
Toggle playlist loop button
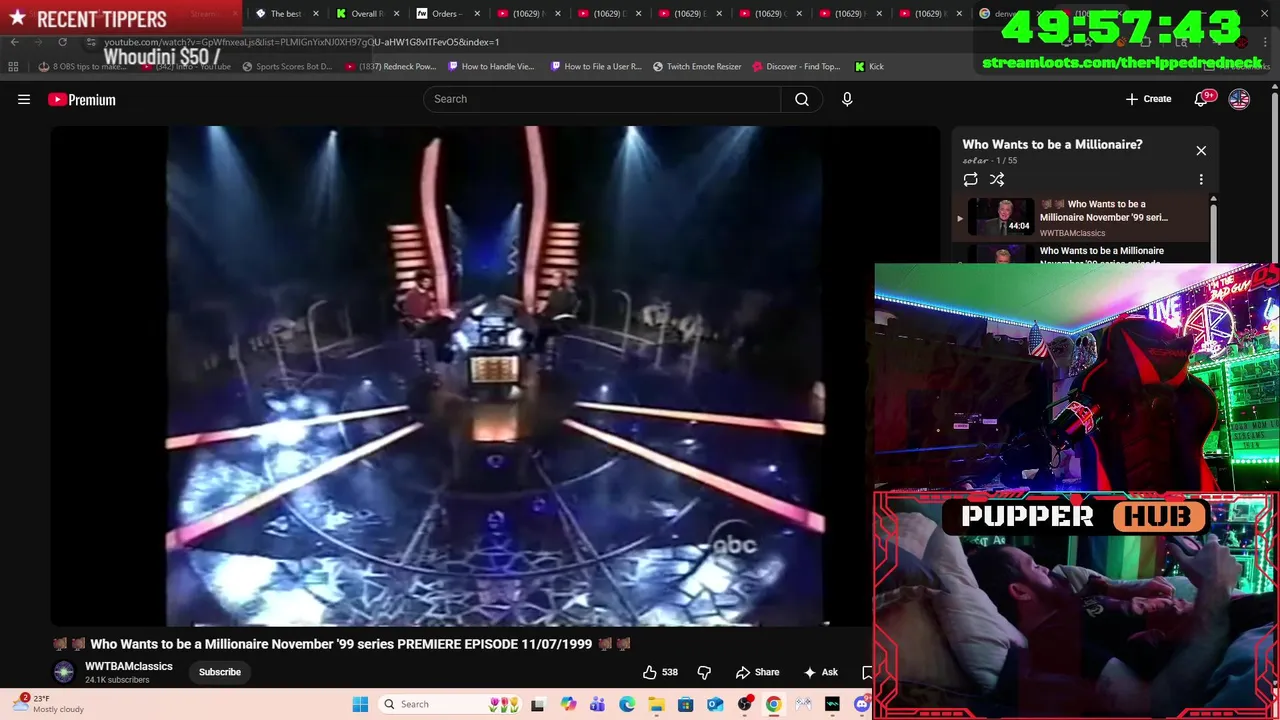[x=970, y=179]
